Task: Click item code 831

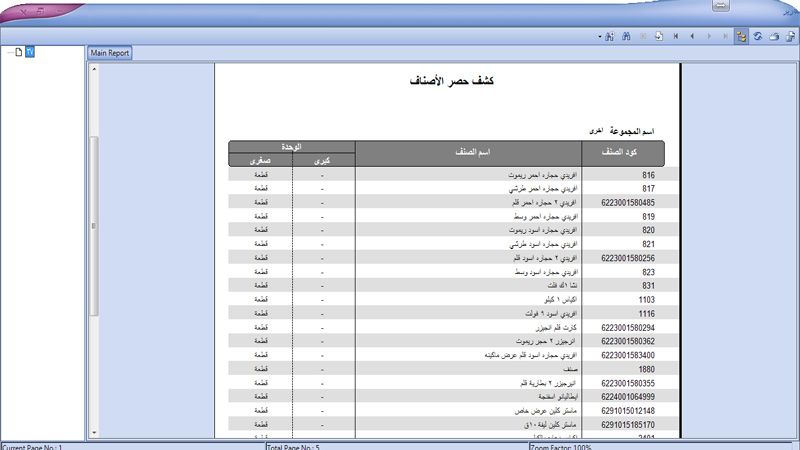Action: click(x=648, y=286)
